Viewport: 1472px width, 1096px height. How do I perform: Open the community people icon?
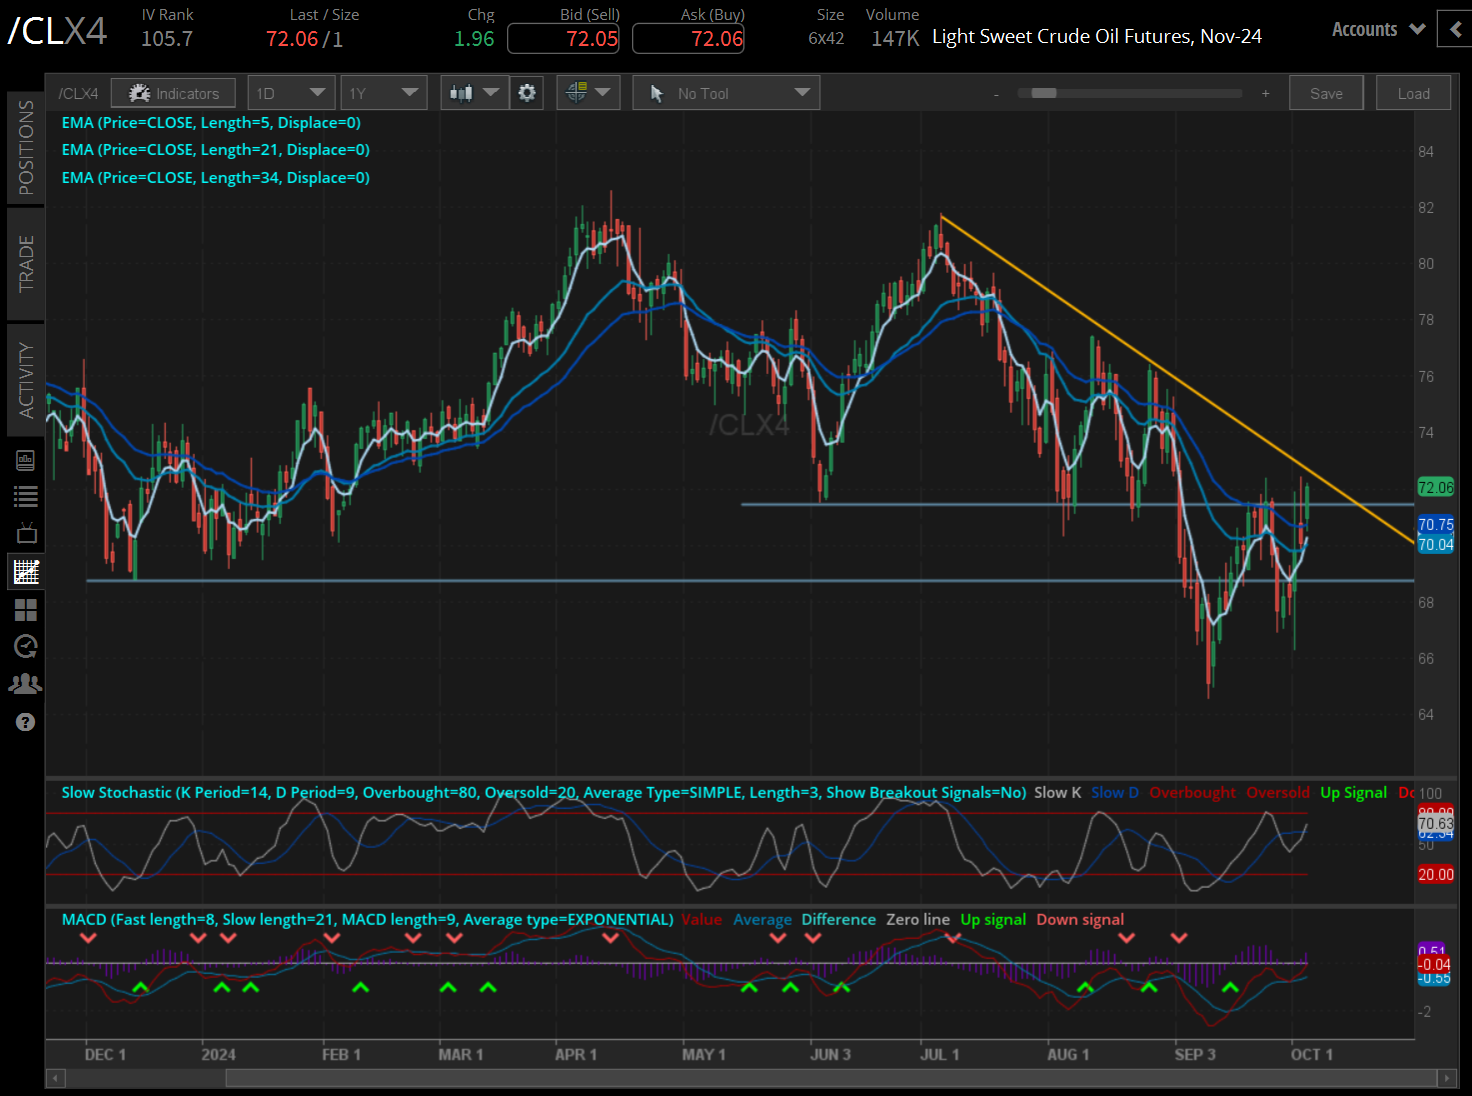tap(26, 684)
